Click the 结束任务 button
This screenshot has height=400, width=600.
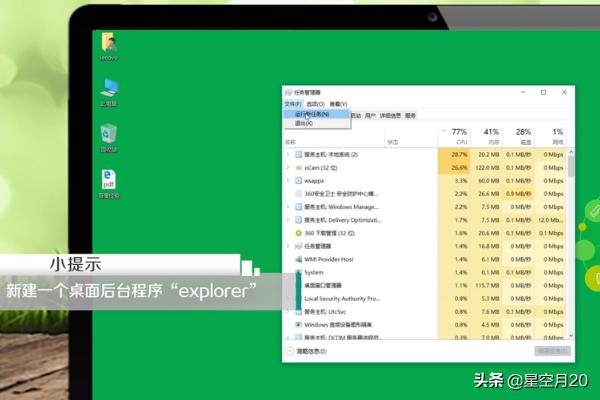(x=553, y=351)
